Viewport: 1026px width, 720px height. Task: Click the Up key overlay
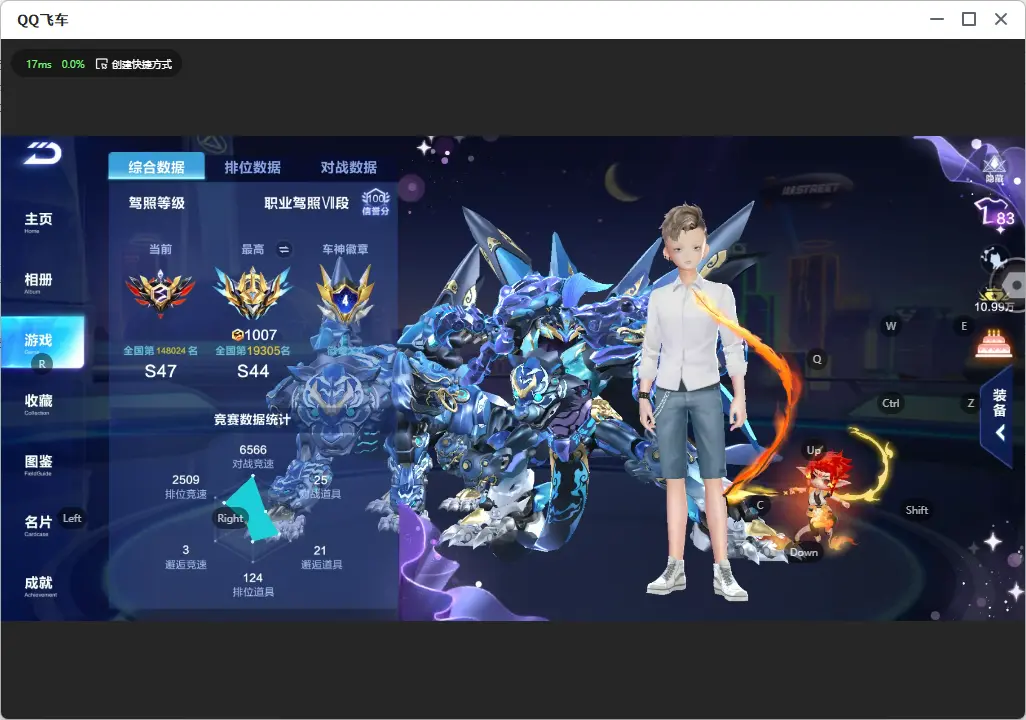click(x=813, y=450)
